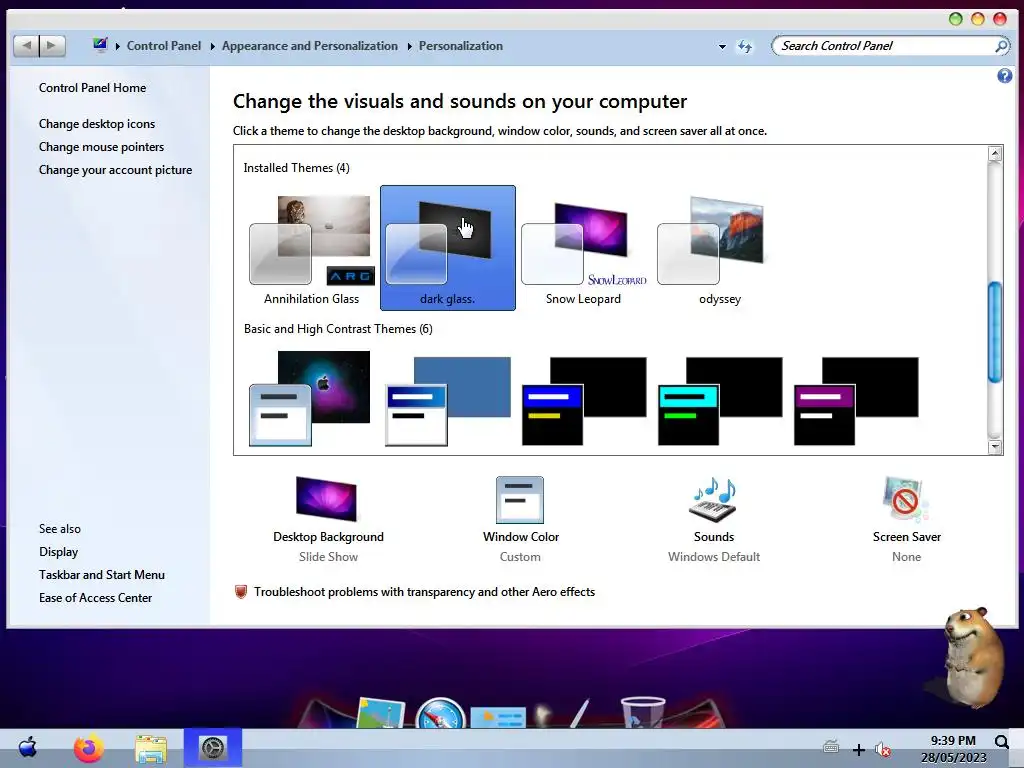Open the Window Color icon
1024x768 pixels.
[520, 500]
